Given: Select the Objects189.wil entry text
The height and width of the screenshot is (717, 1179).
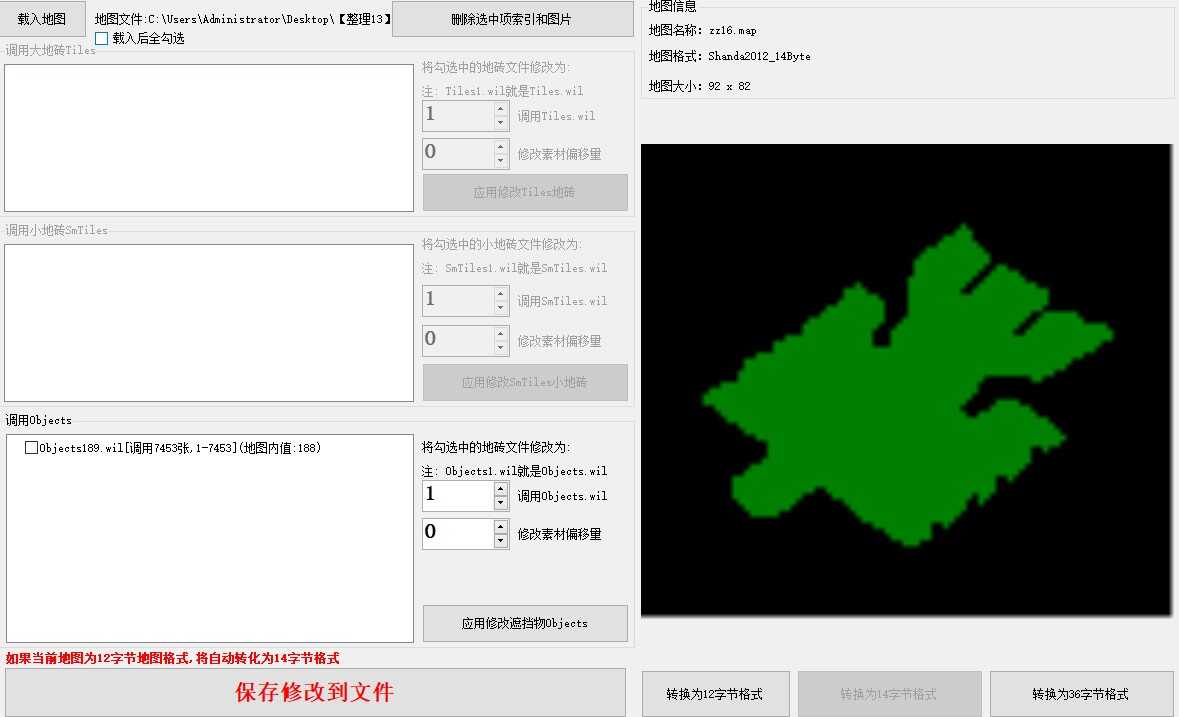Looking at the screenshot, I should pos(180,449).
